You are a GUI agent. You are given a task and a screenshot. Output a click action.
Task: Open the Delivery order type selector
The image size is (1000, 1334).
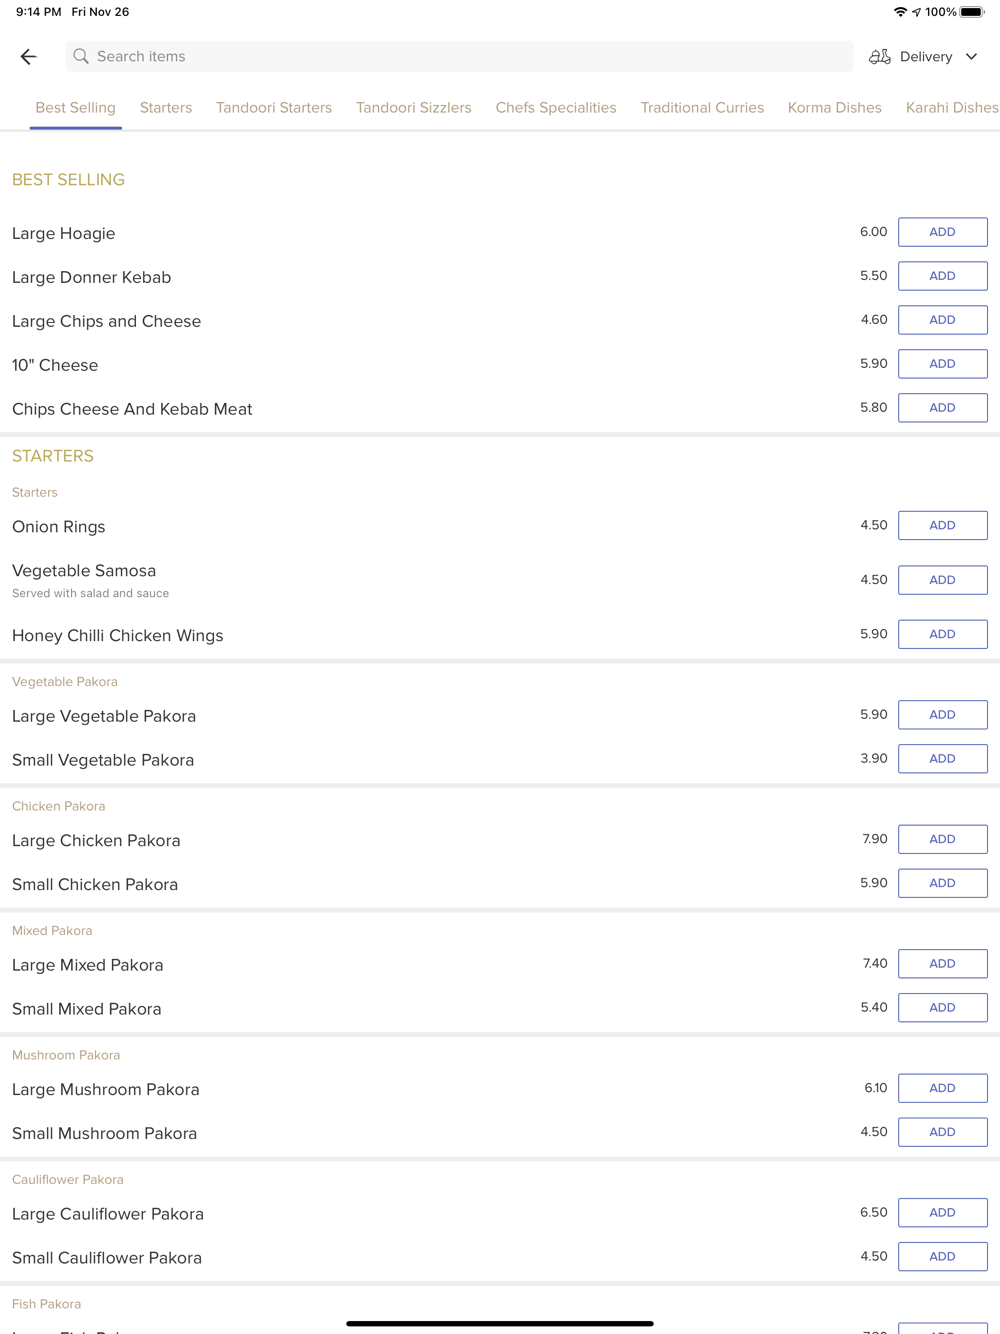click(925, 57)
